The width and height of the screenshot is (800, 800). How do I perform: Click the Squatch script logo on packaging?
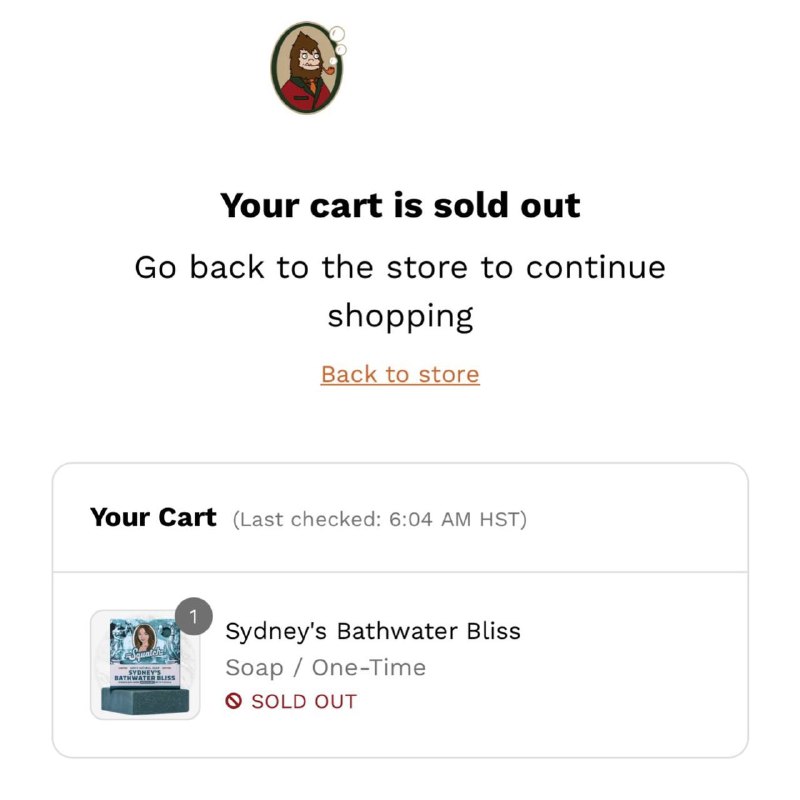(x=145, y=653)
